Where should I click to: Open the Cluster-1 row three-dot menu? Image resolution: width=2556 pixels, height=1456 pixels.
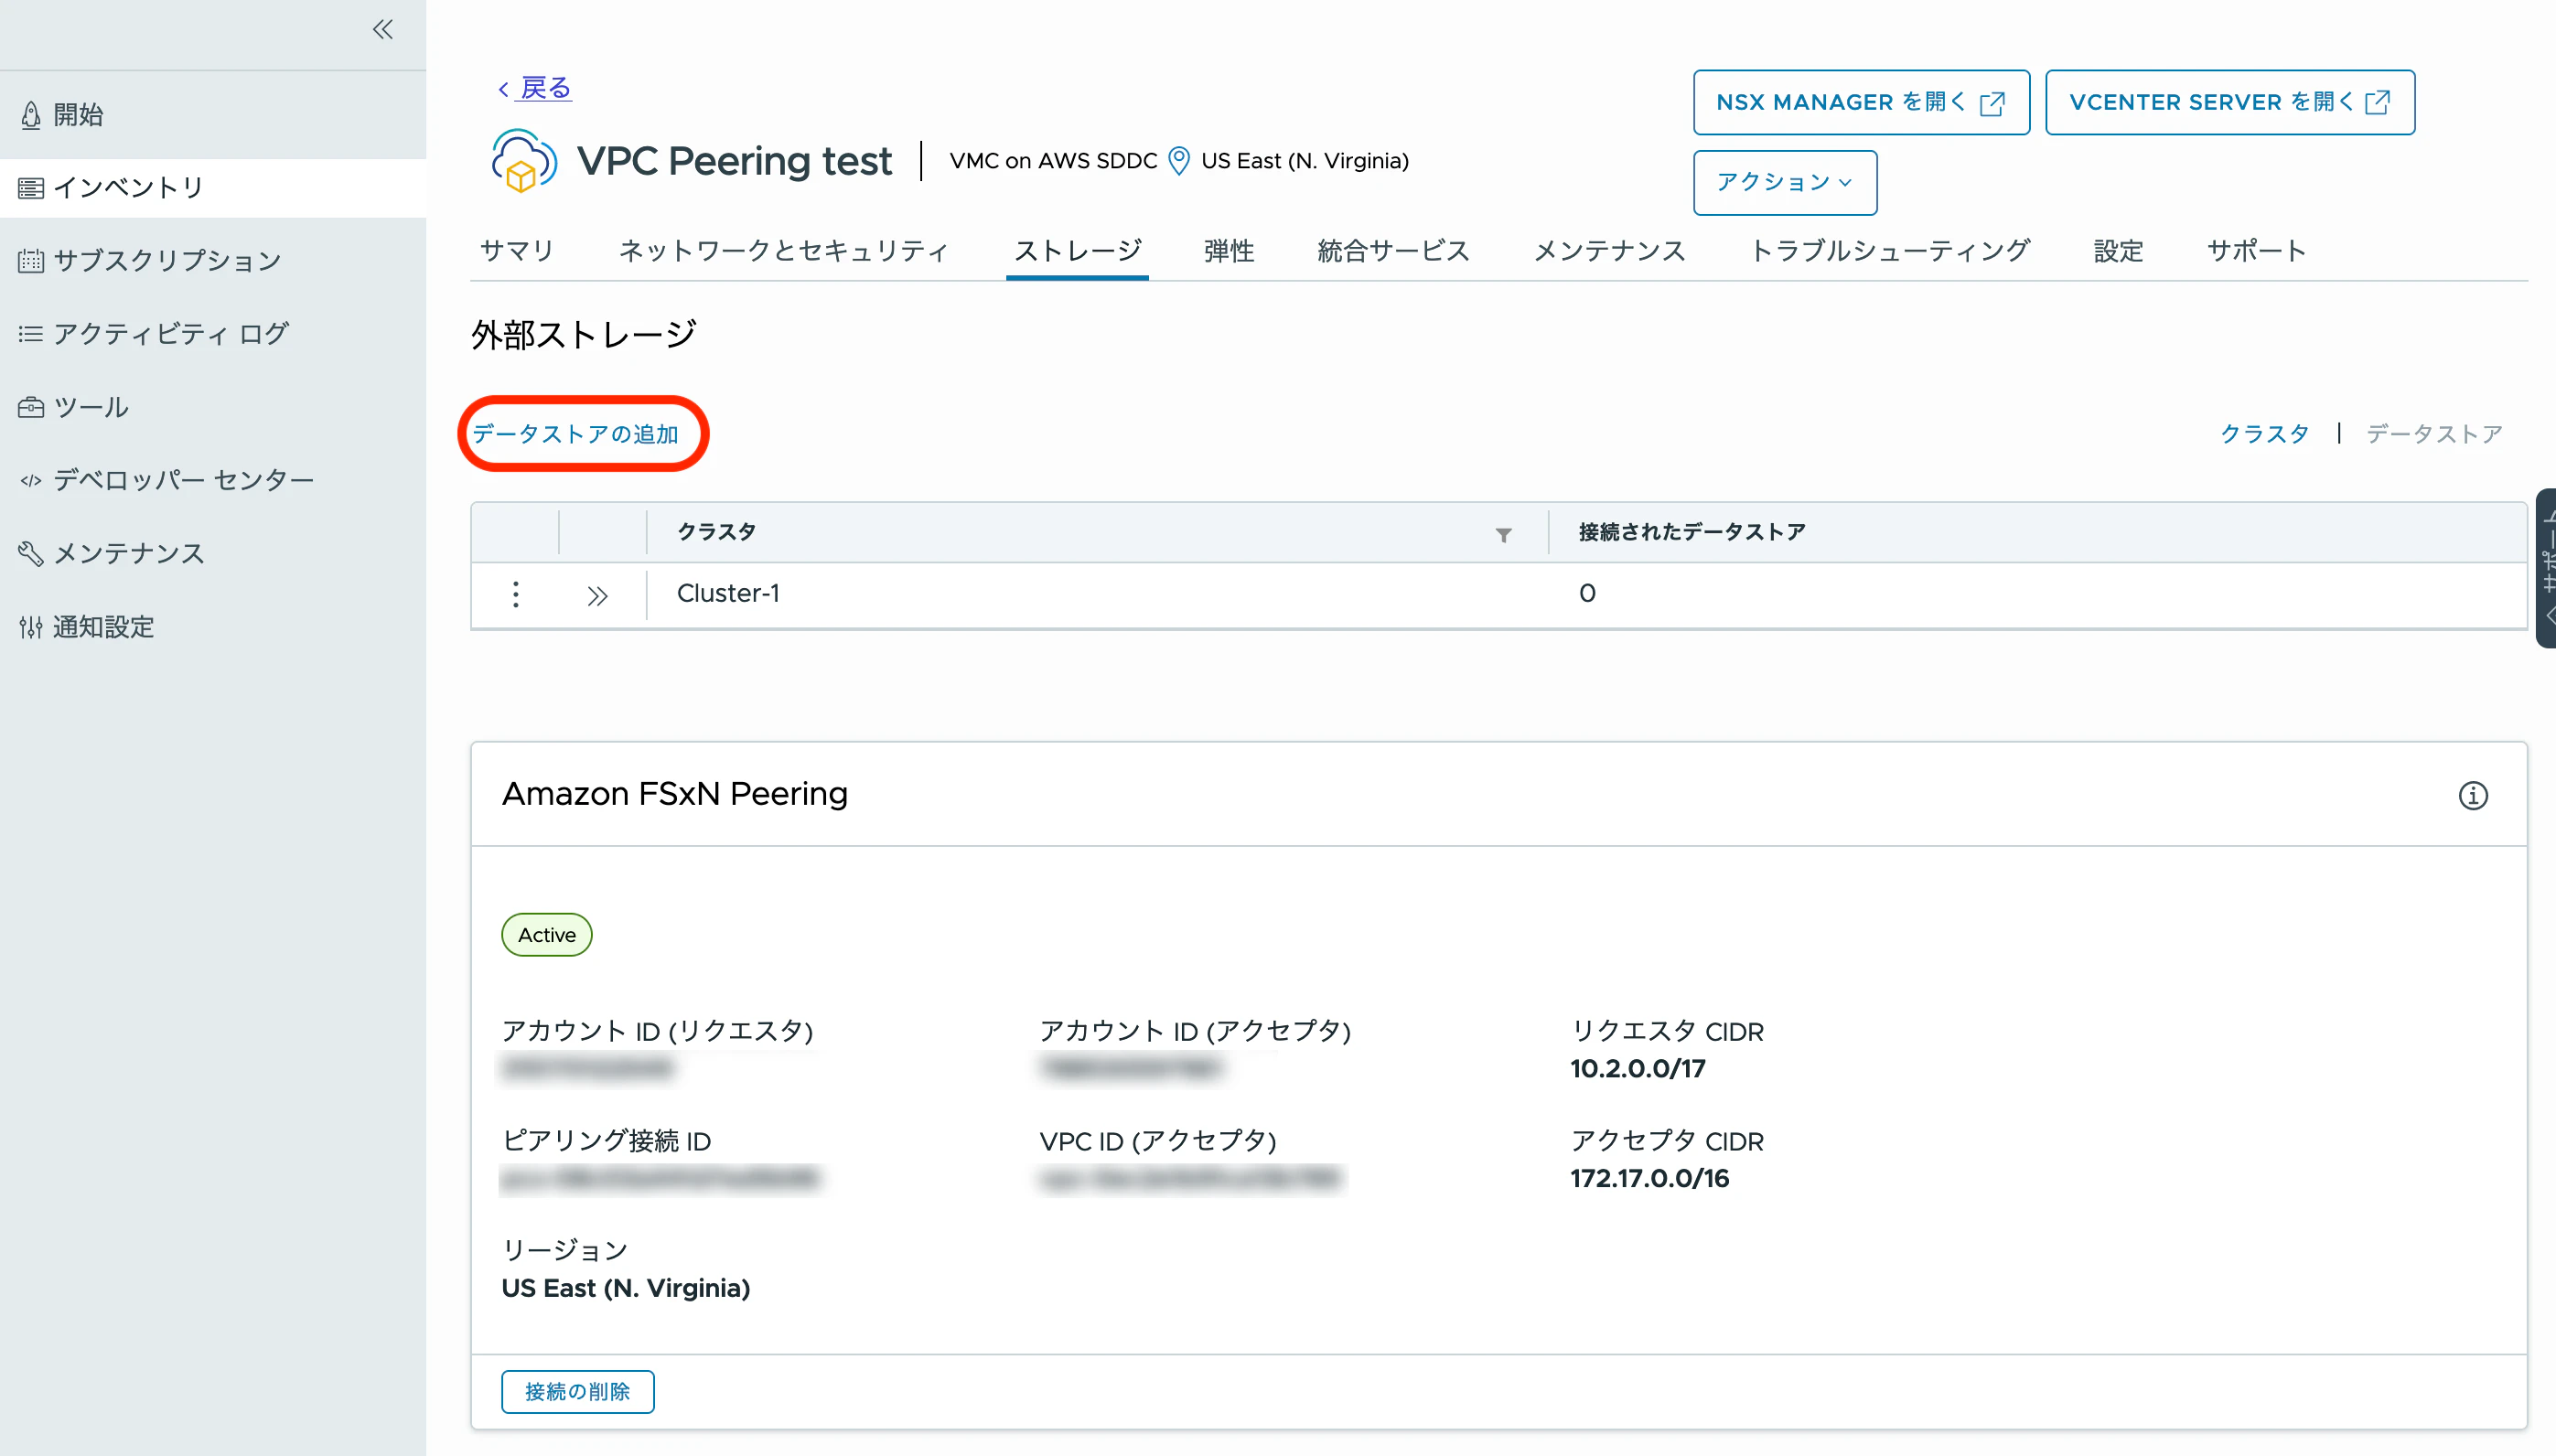click(516, 594)
